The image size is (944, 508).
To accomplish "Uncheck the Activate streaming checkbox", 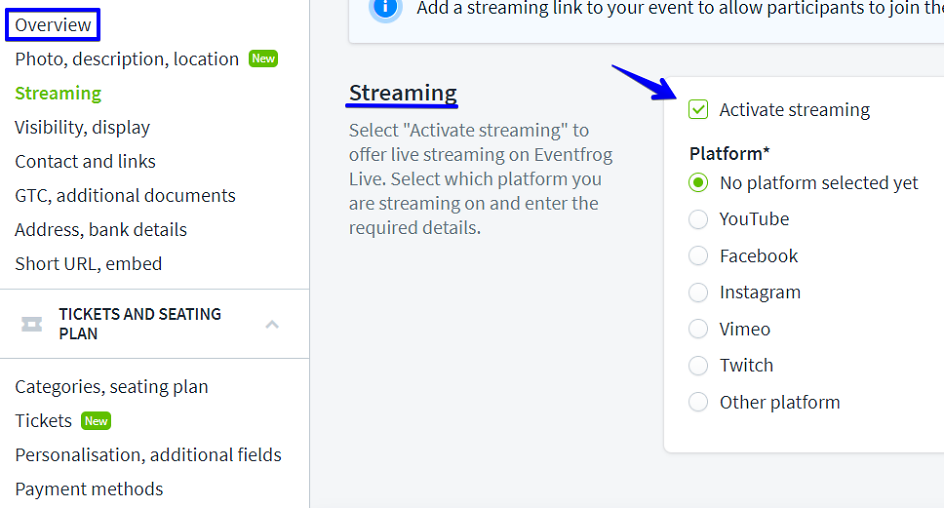I will pyautogui.click(x=698, y=110).
